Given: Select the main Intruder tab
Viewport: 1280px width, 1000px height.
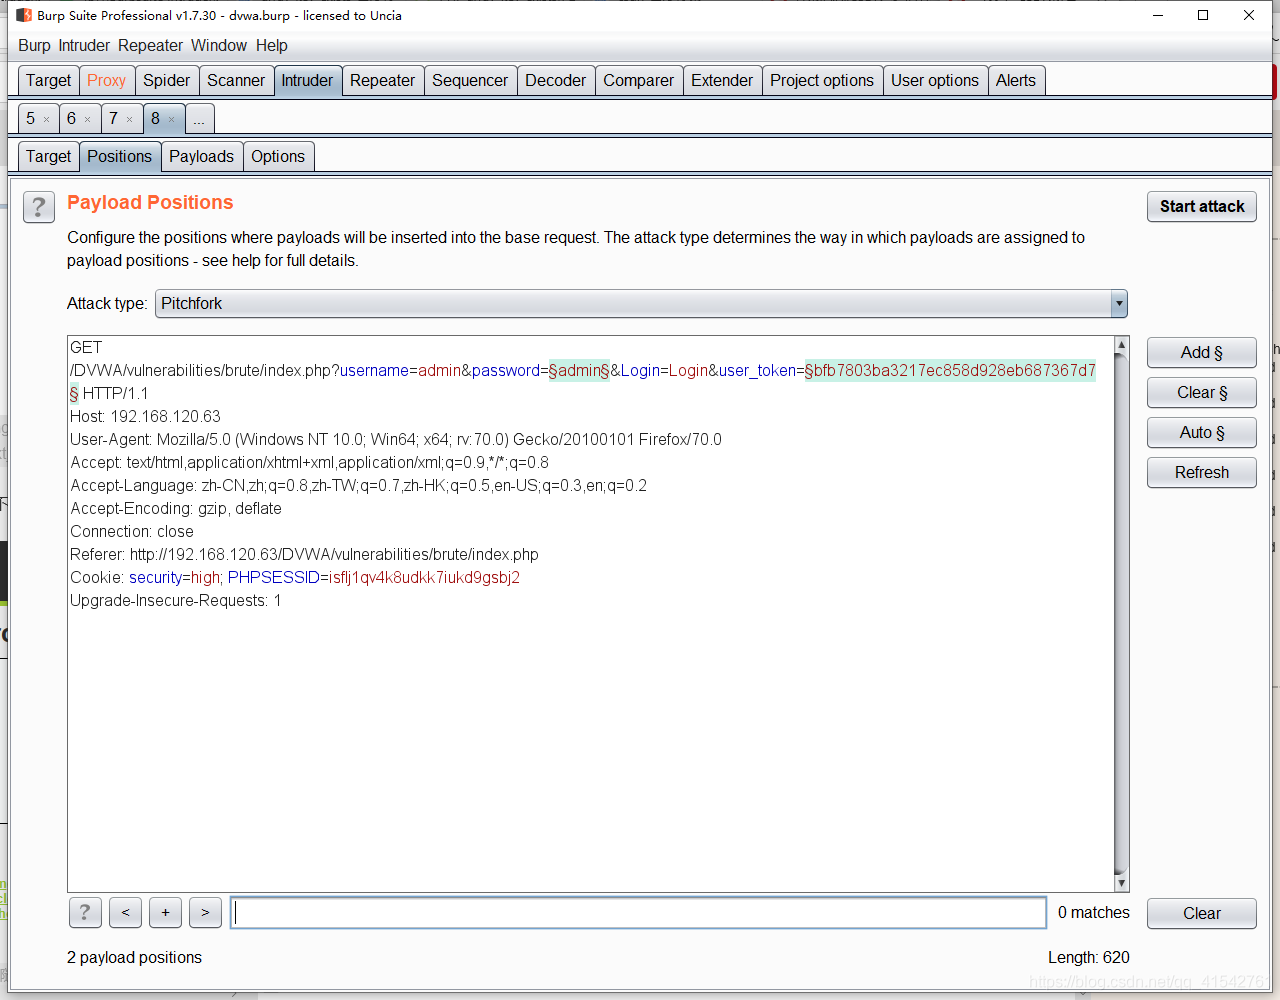Looking at the screenshot, I should click(307, 80).
